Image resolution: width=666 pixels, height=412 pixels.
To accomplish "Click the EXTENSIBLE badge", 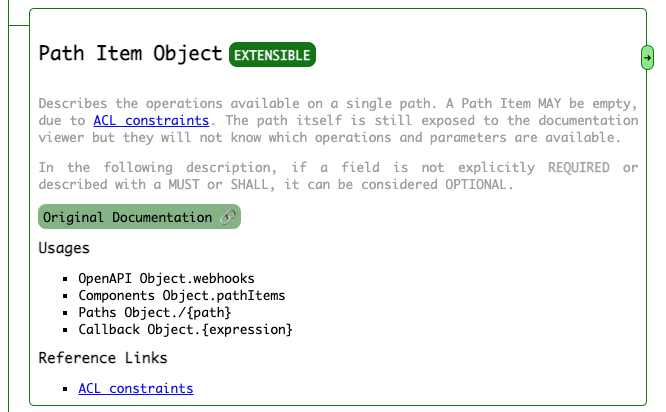I will (x=272, y=55).
